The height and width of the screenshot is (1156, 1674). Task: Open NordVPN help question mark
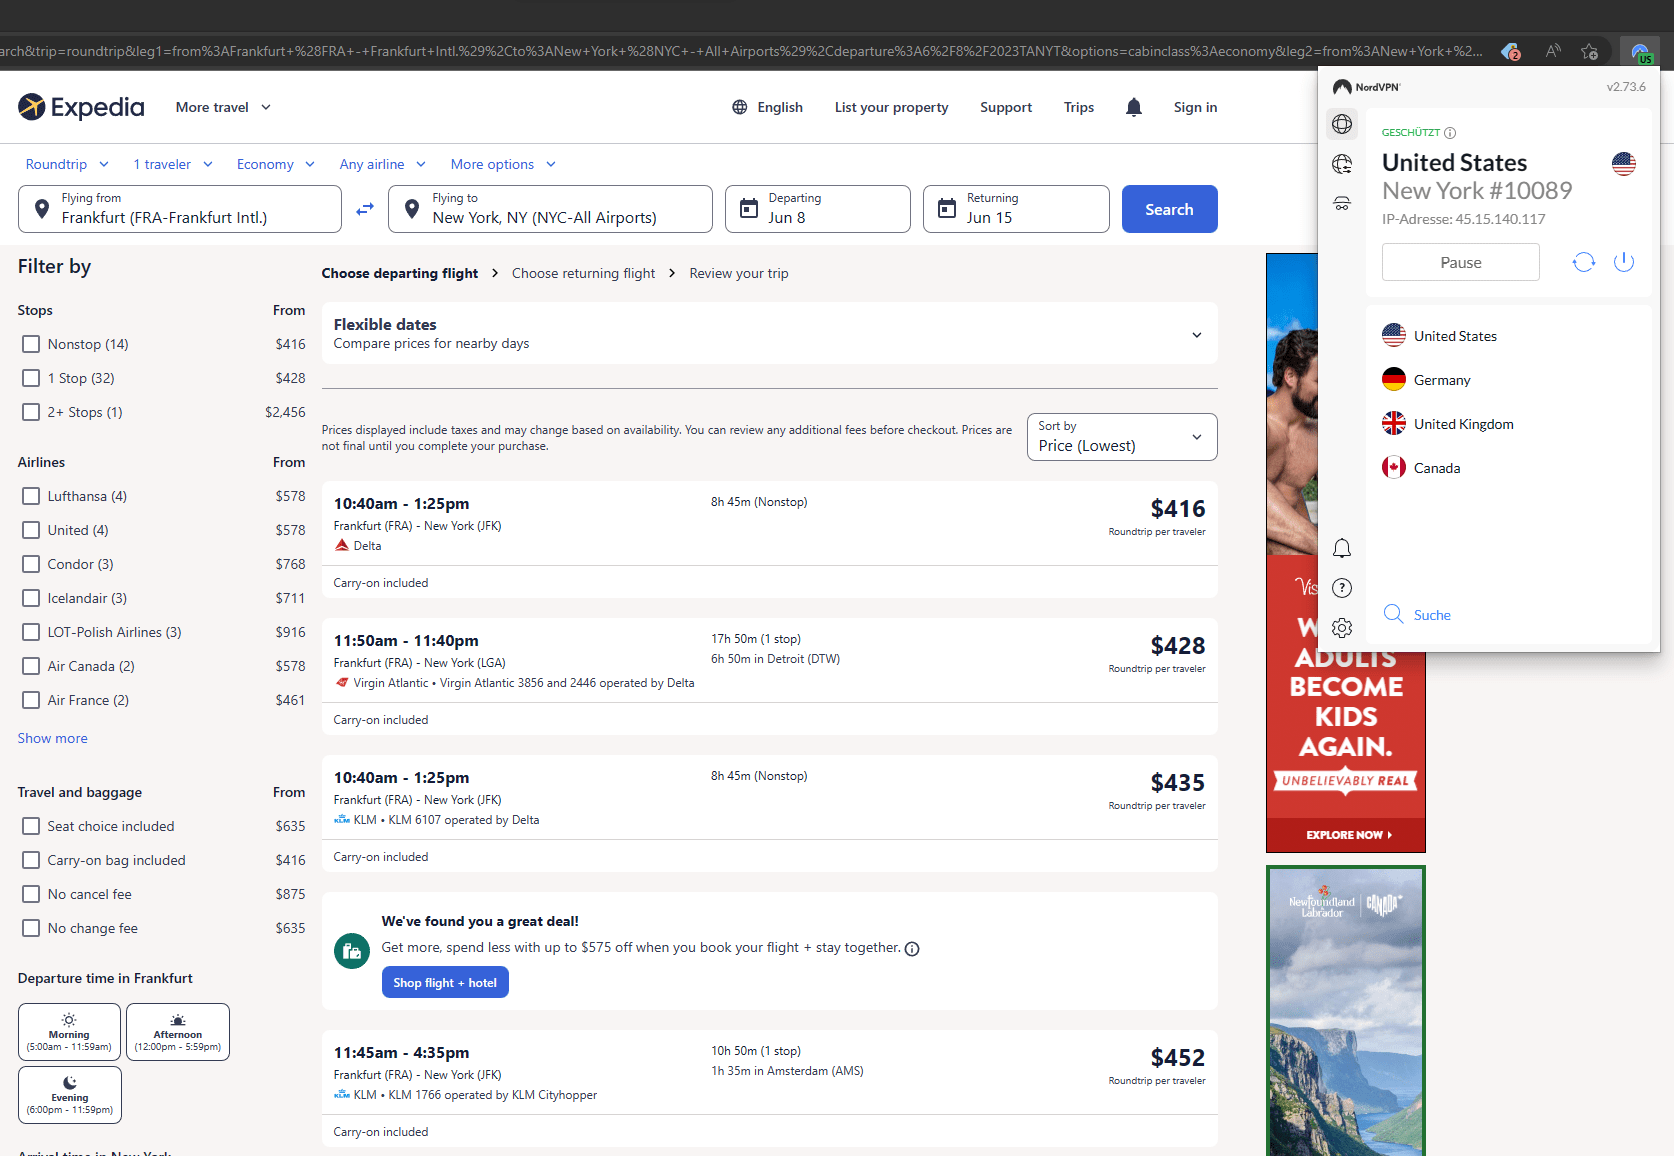pos(1342,588)
